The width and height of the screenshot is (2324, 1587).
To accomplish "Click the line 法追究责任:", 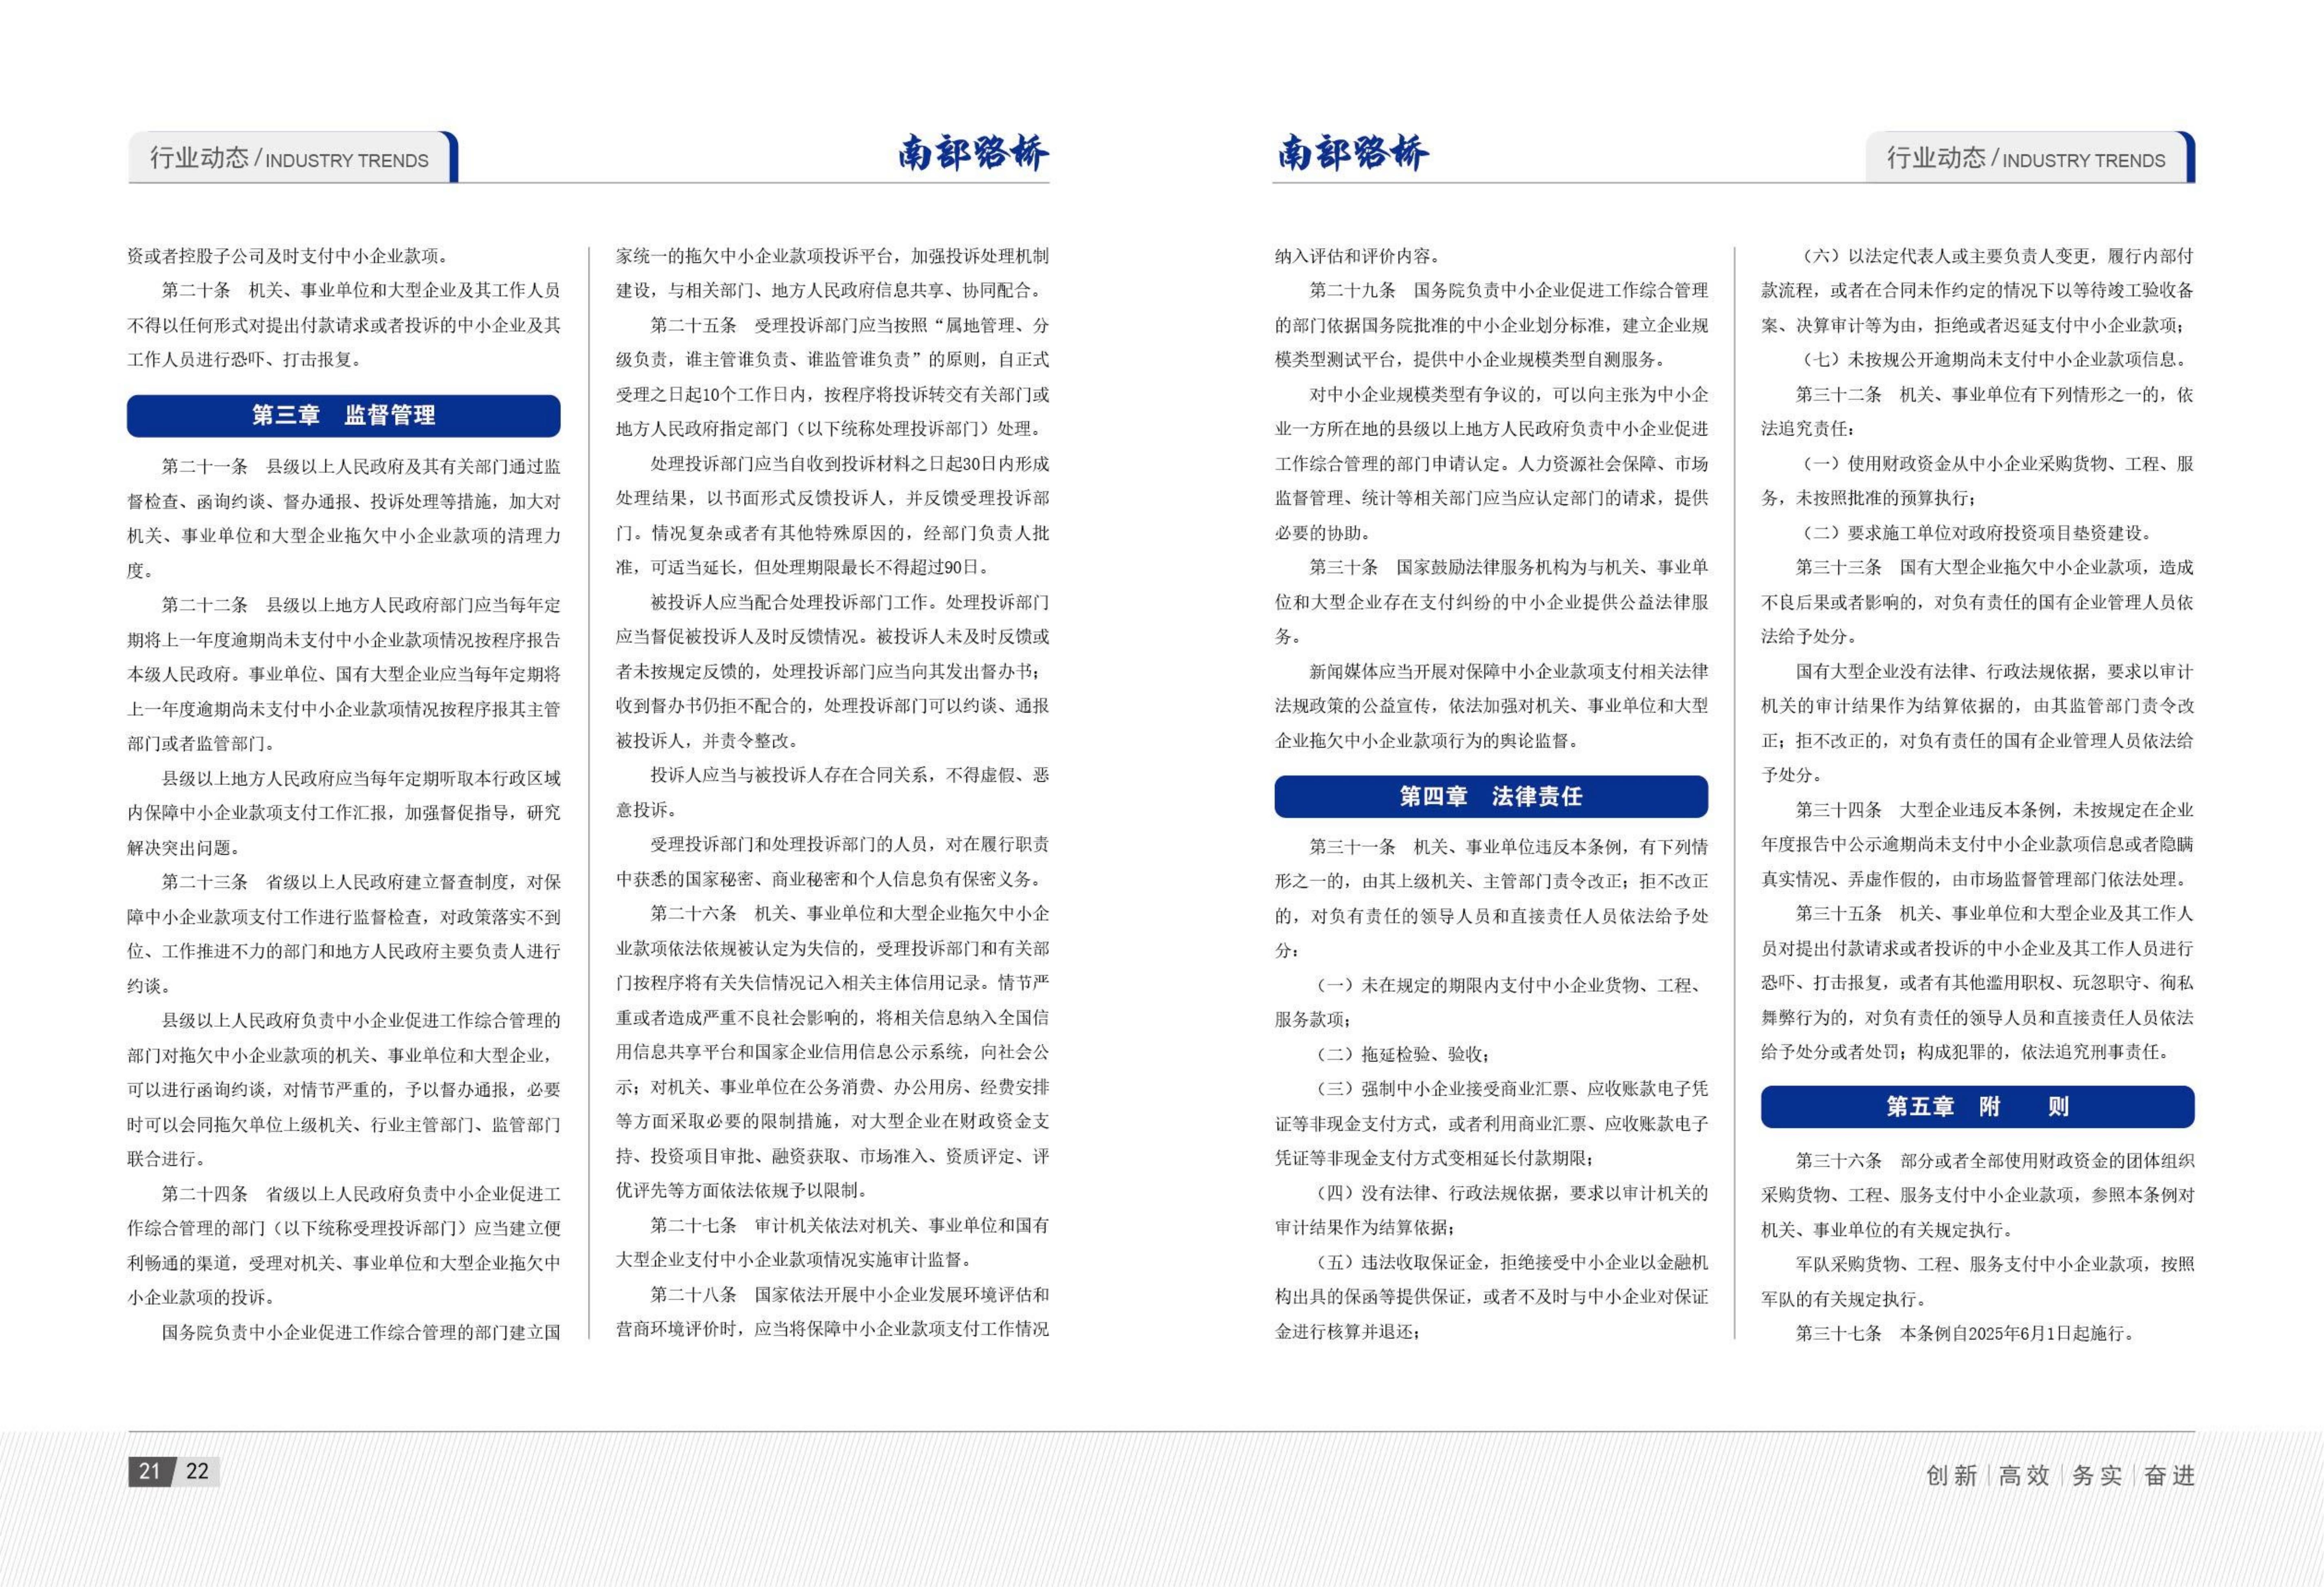I will coord(1808,428).
